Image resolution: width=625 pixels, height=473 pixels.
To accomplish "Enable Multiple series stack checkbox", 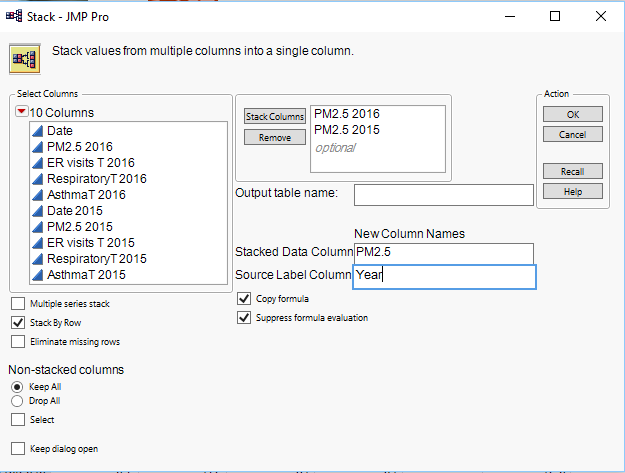I will click(x=17, y=303).
